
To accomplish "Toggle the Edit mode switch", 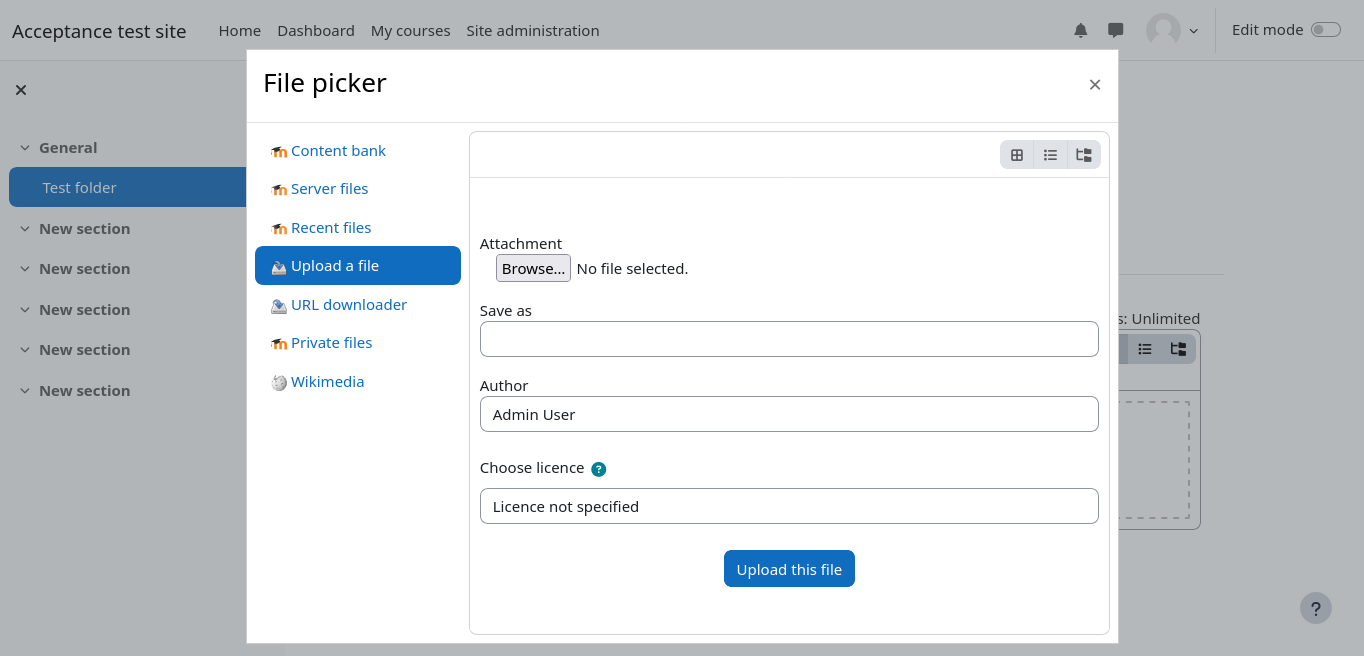I will [x=1325, y=30].
